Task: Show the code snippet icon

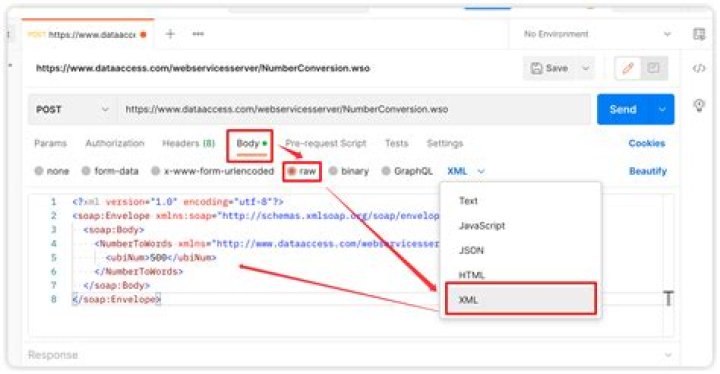Action: (699, 68)
